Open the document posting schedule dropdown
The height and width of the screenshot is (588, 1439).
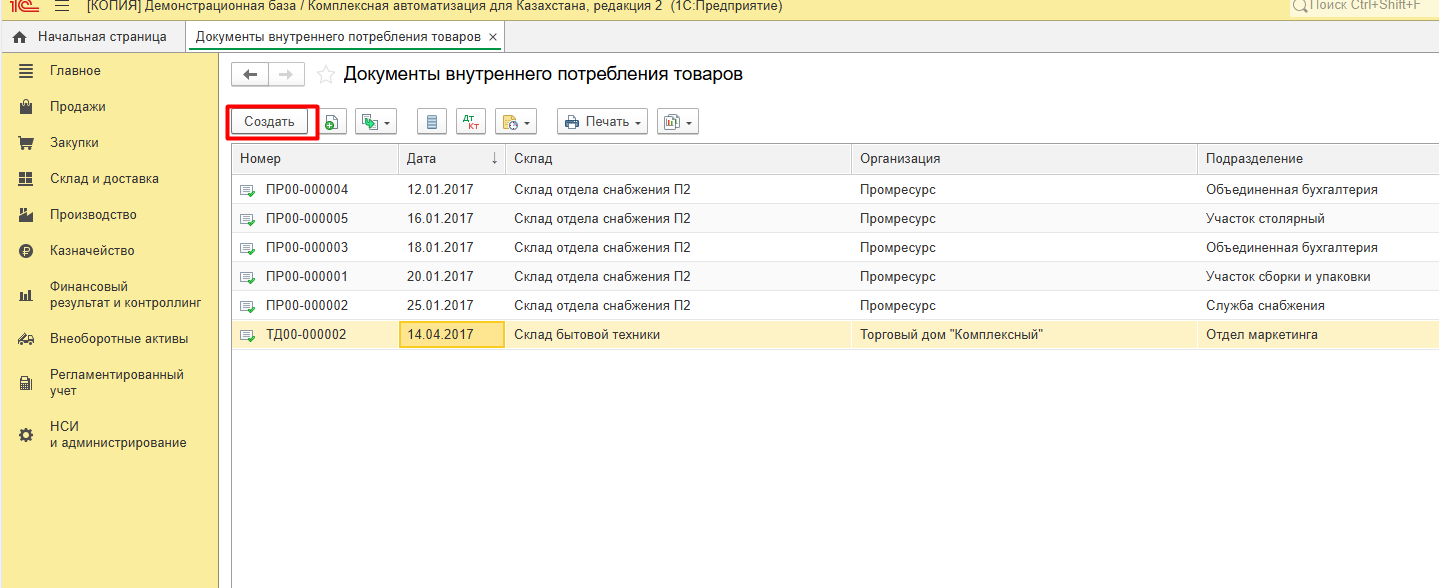pos(516,122)
